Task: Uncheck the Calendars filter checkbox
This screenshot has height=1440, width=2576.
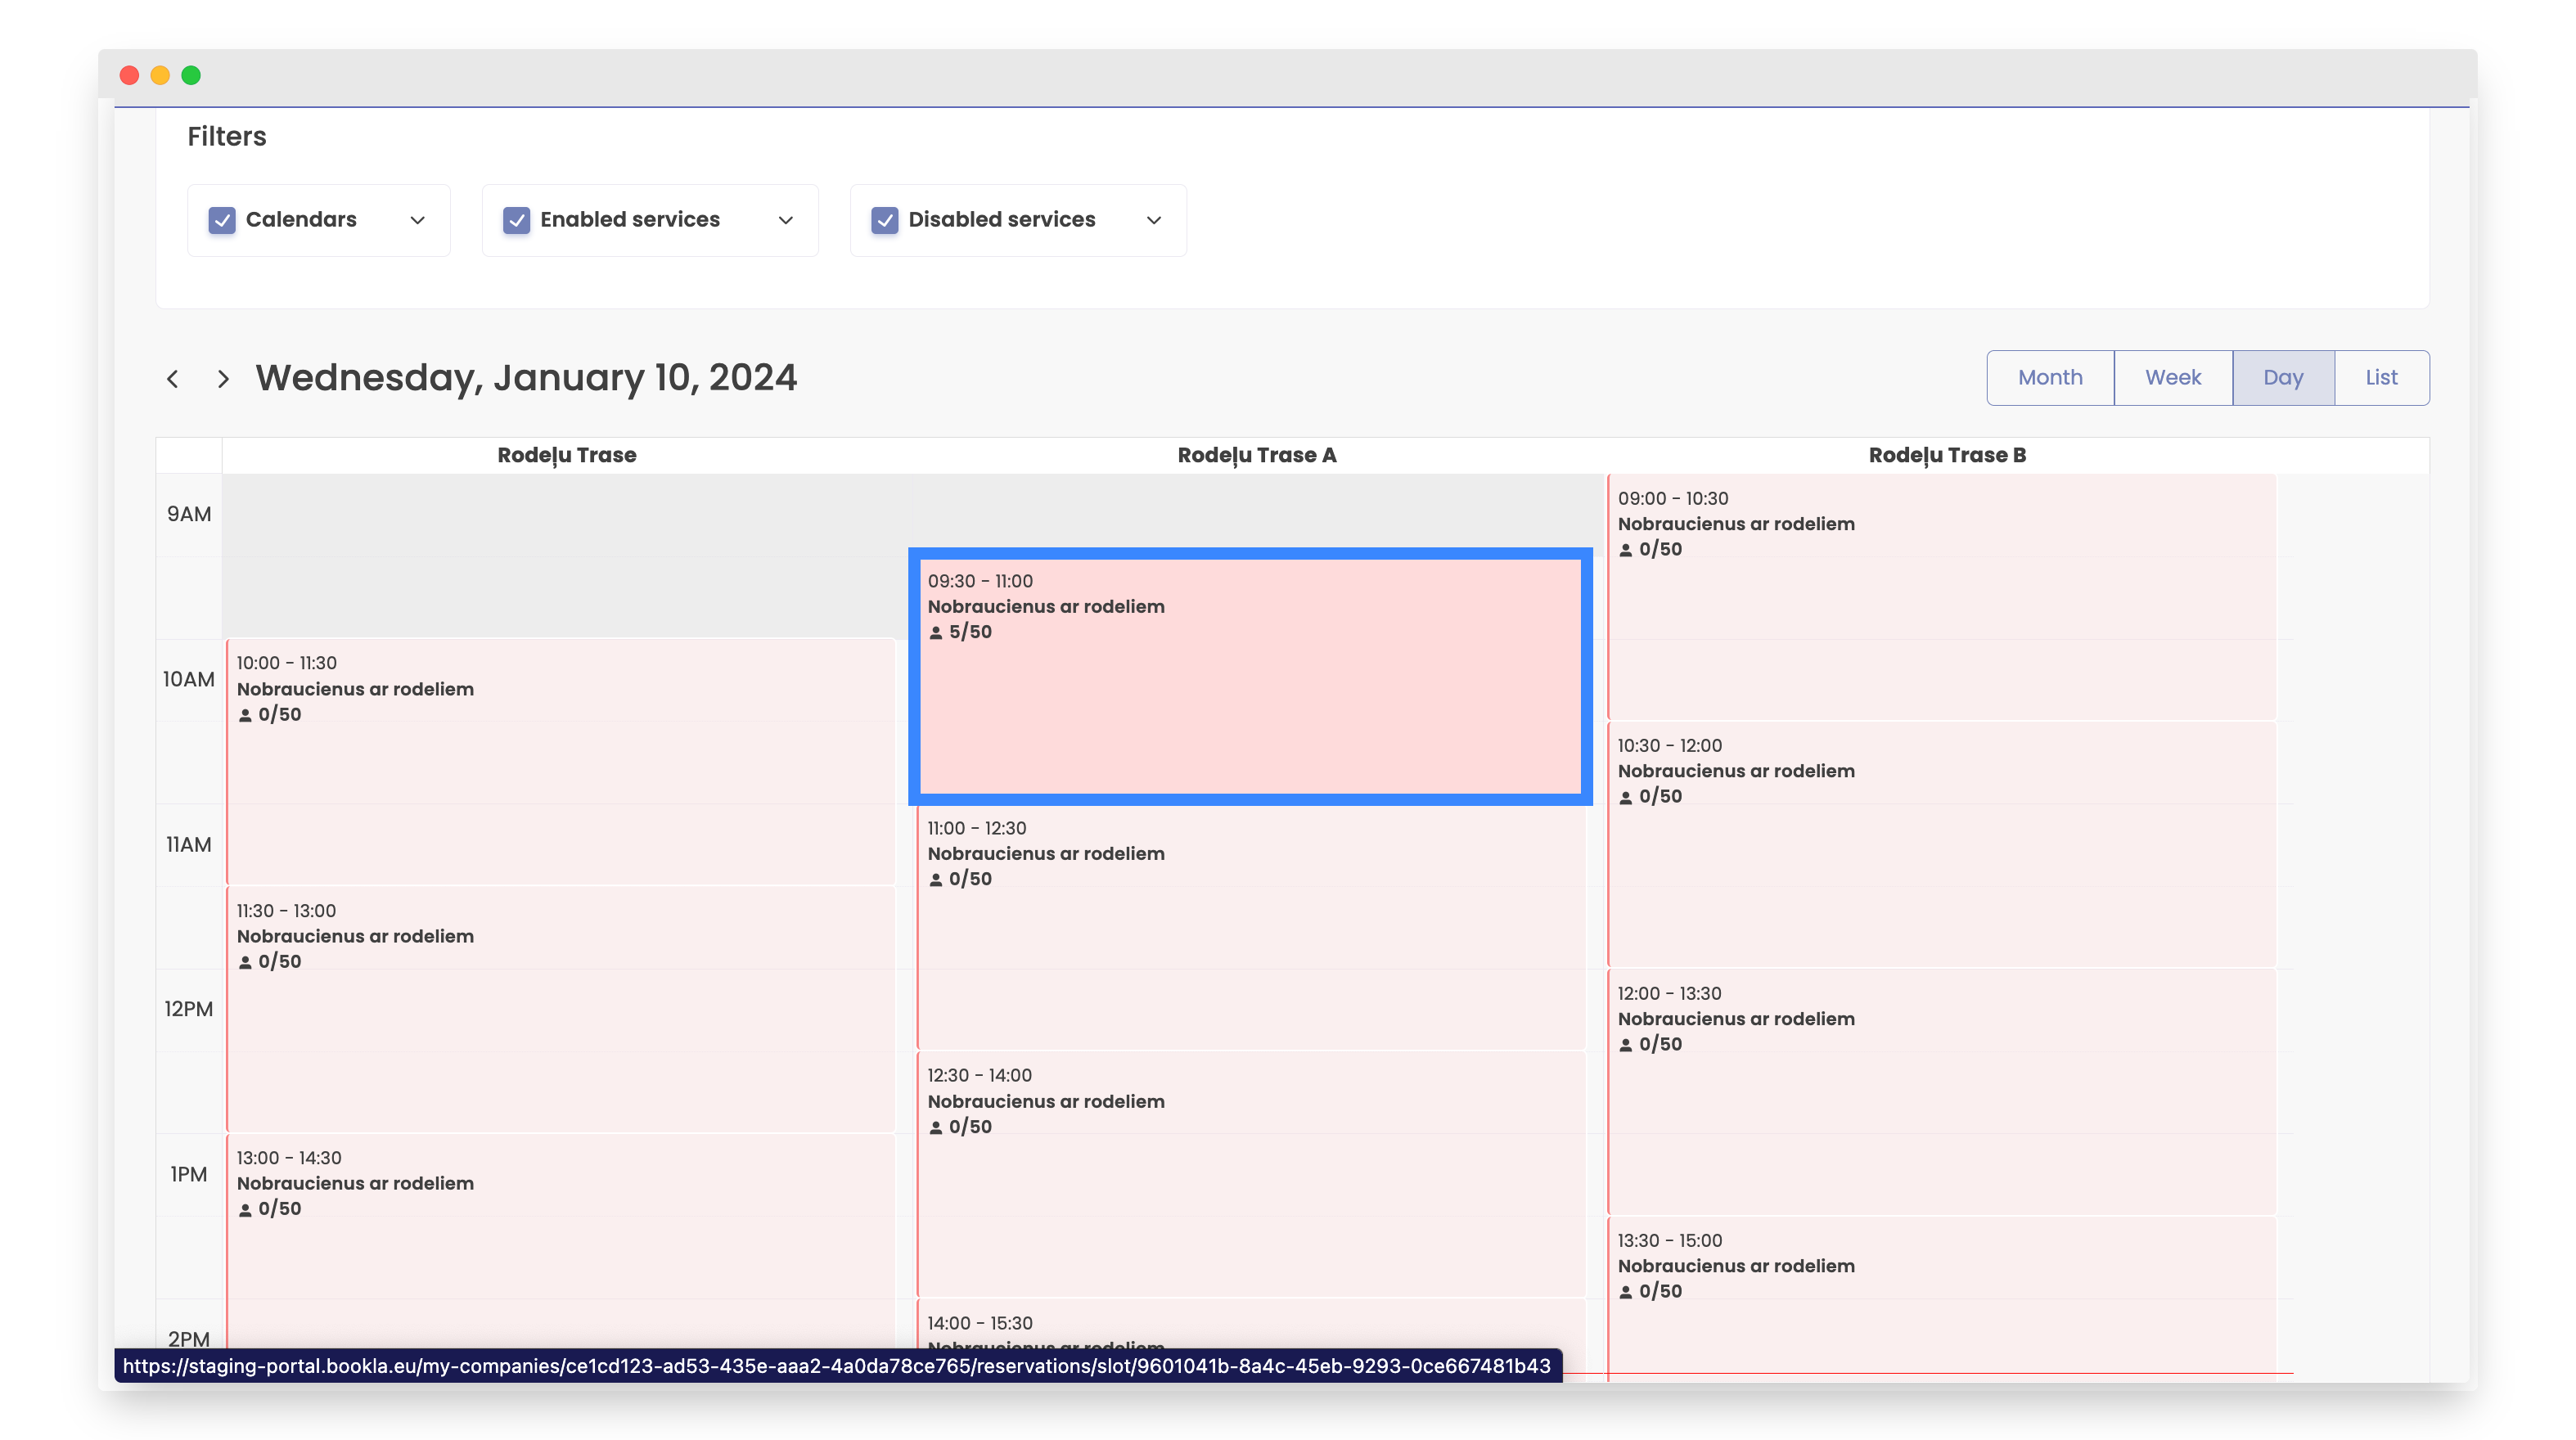Action: pos(222,220)
